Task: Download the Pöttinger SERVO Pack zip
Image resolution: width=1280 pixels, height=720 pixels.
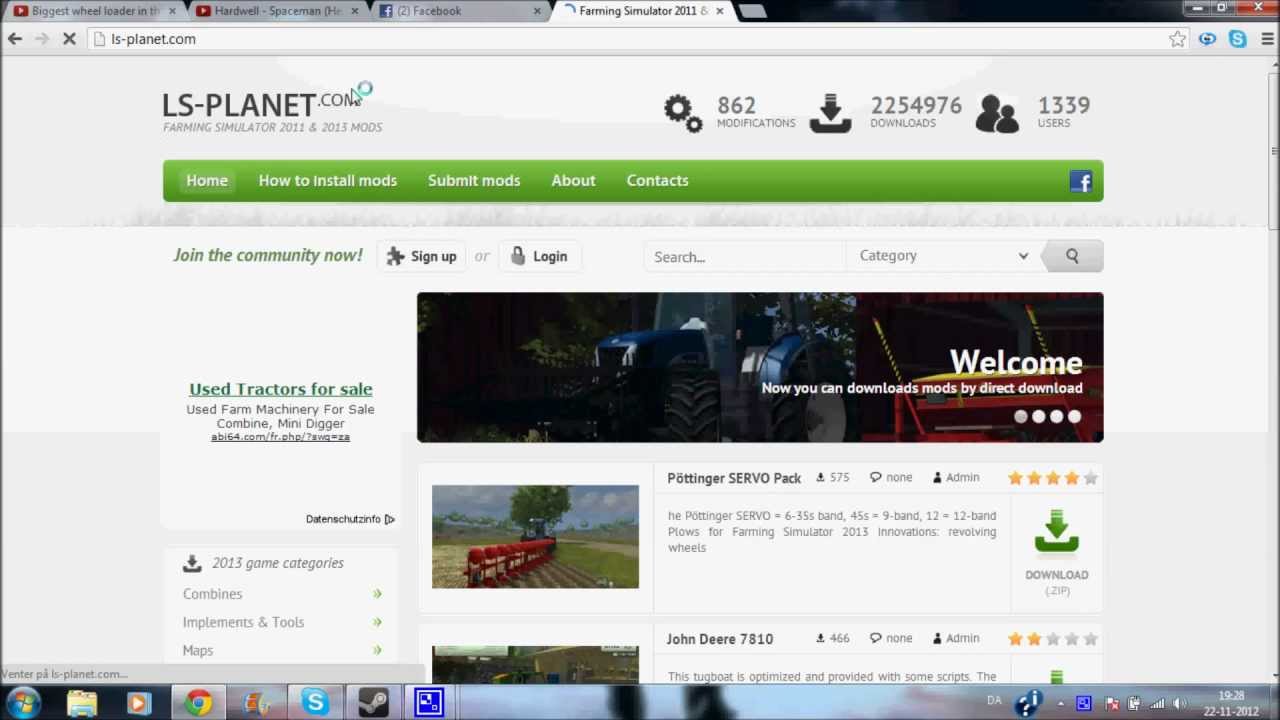Action: [x=1057, y=551]
